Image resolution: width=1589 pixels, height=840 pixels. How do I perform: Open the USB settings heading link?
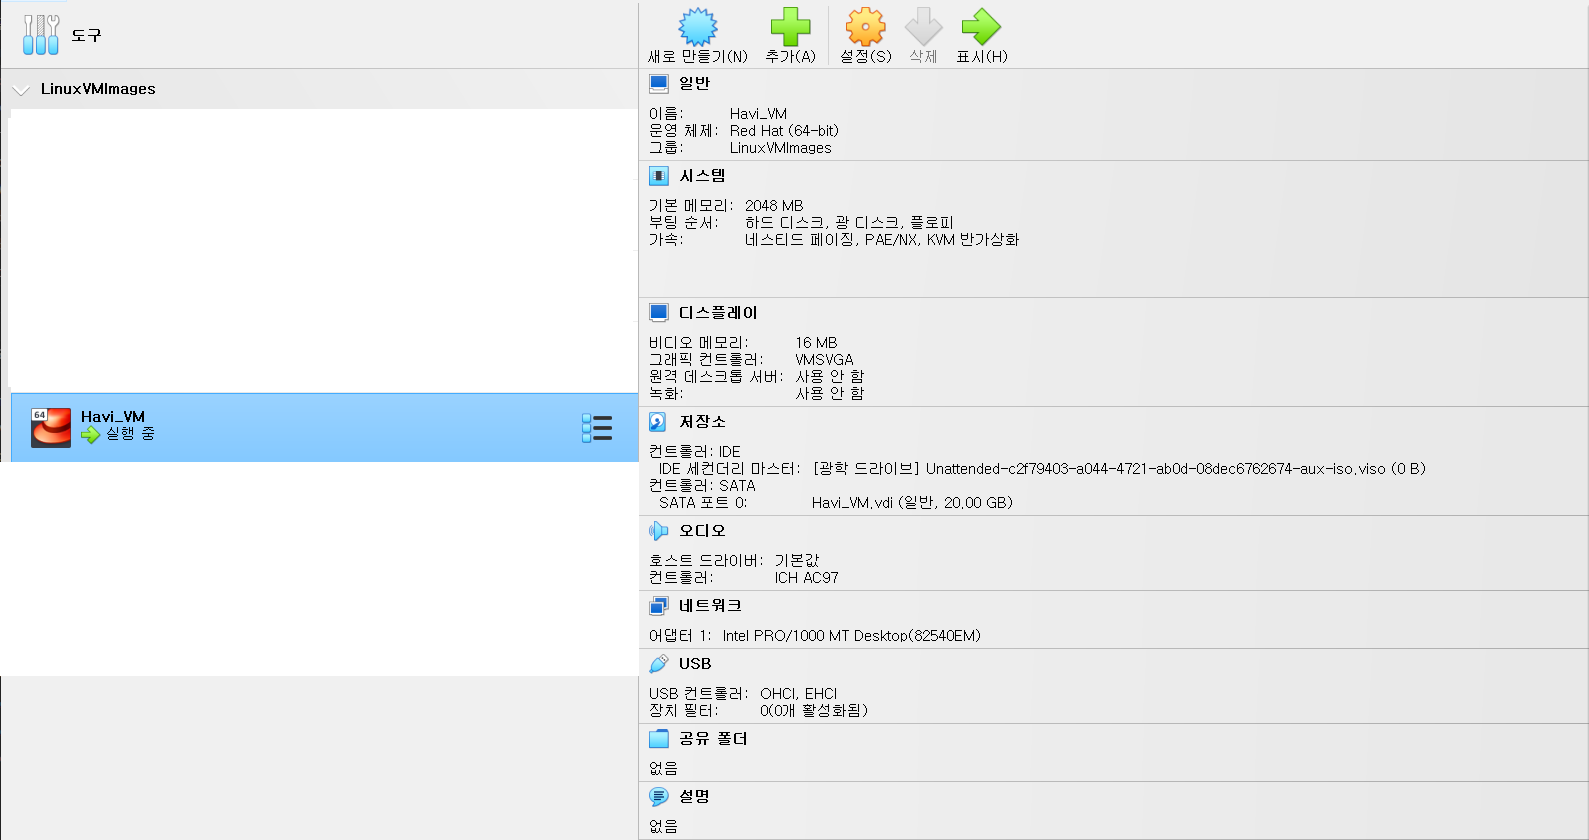pos(695,664)
